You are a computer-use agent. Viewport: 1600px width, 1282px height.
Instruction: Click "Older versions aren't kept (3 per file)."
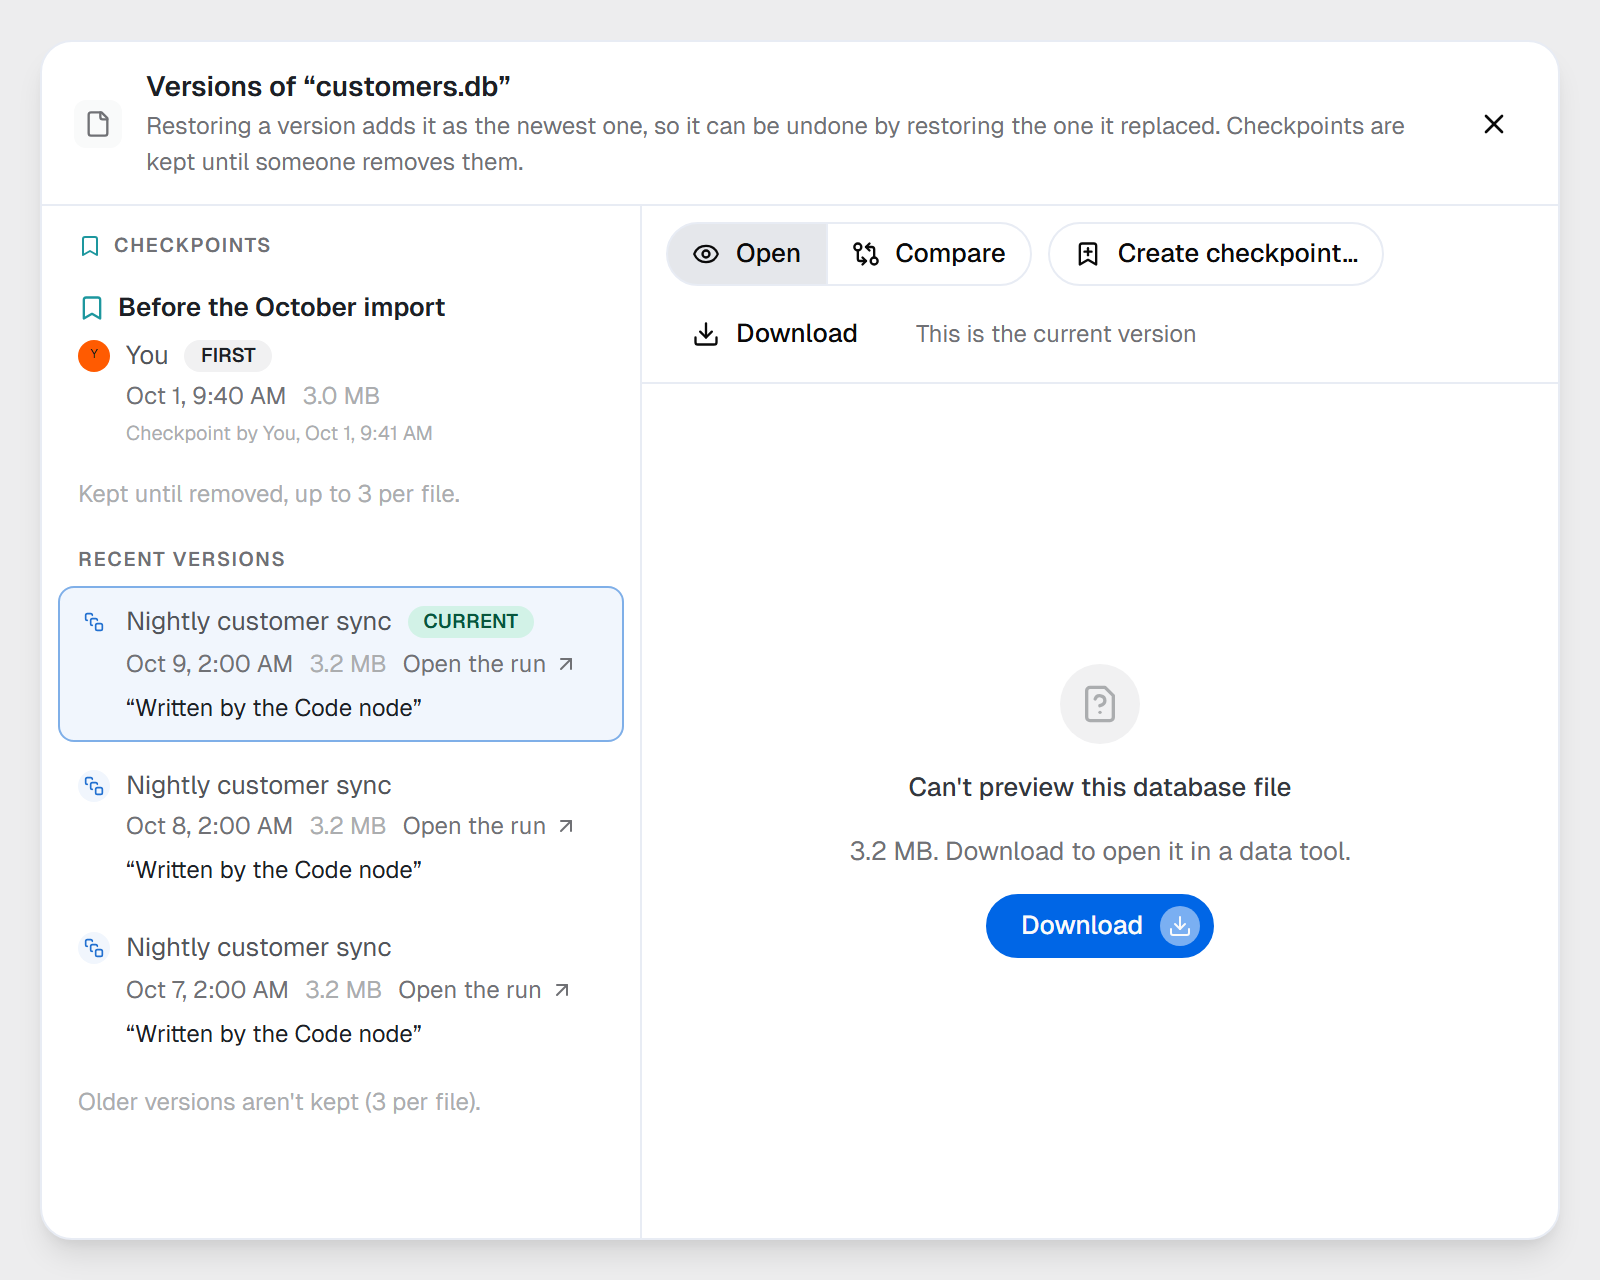click(280, 1102)
